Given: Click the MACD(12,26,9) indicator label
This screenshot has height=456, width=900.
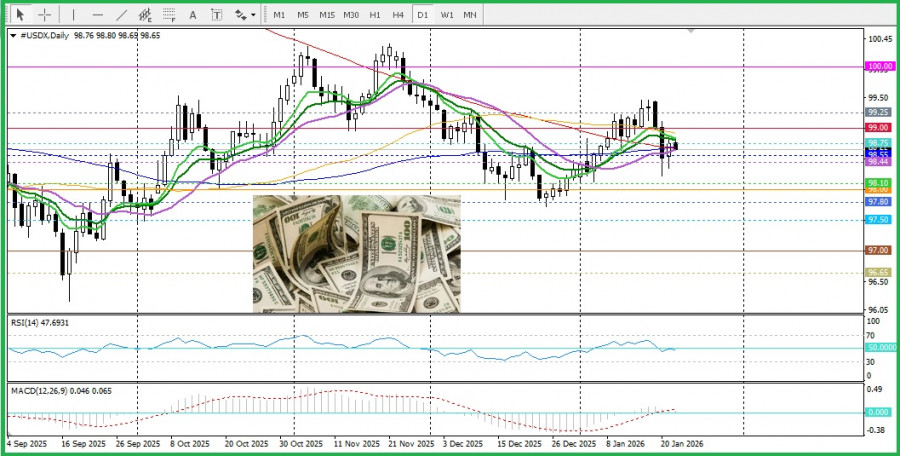Looking at the screenshot, I should [61, 391].
